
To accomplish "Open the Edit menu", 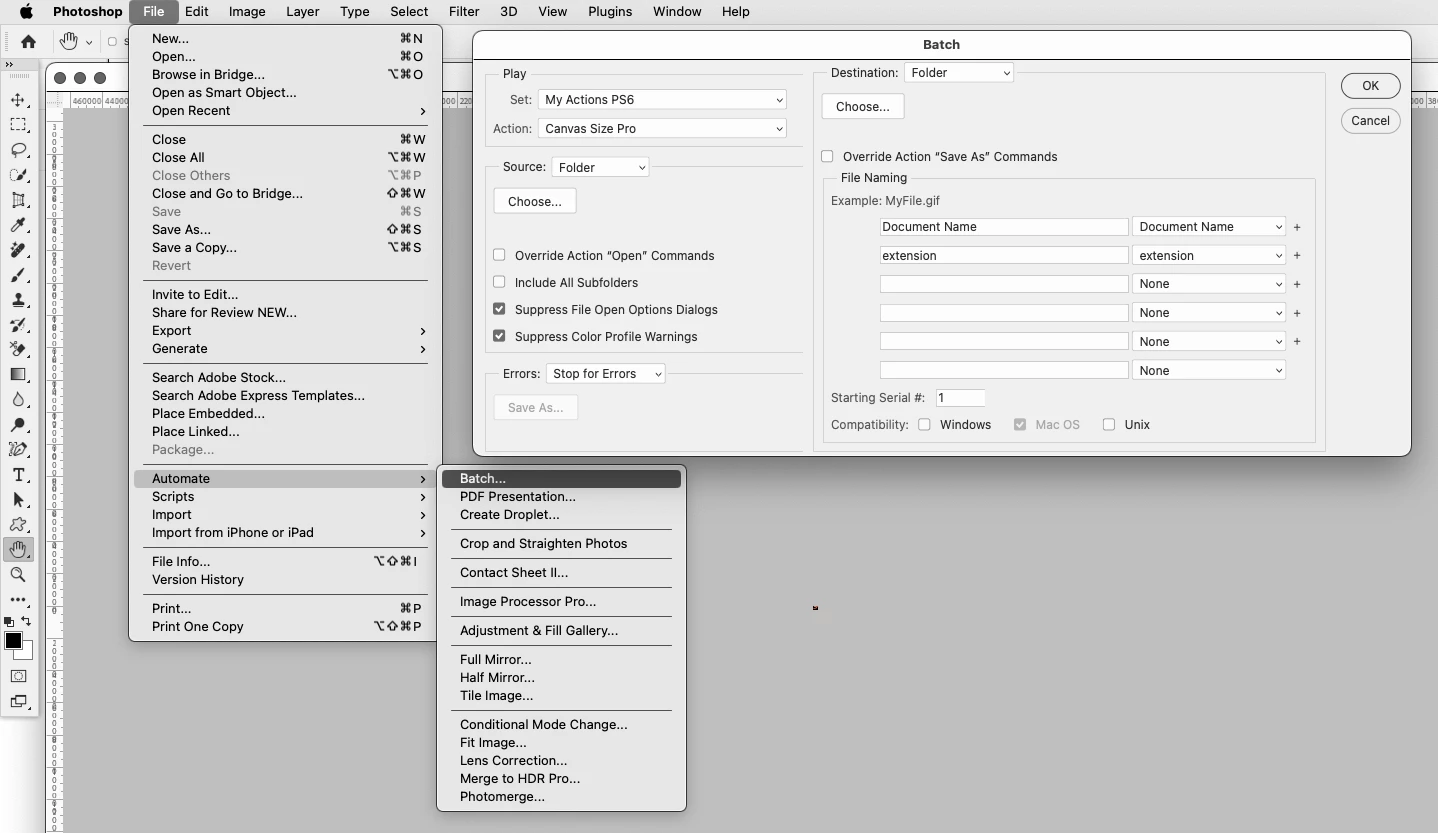I will [x=196, y=11].
